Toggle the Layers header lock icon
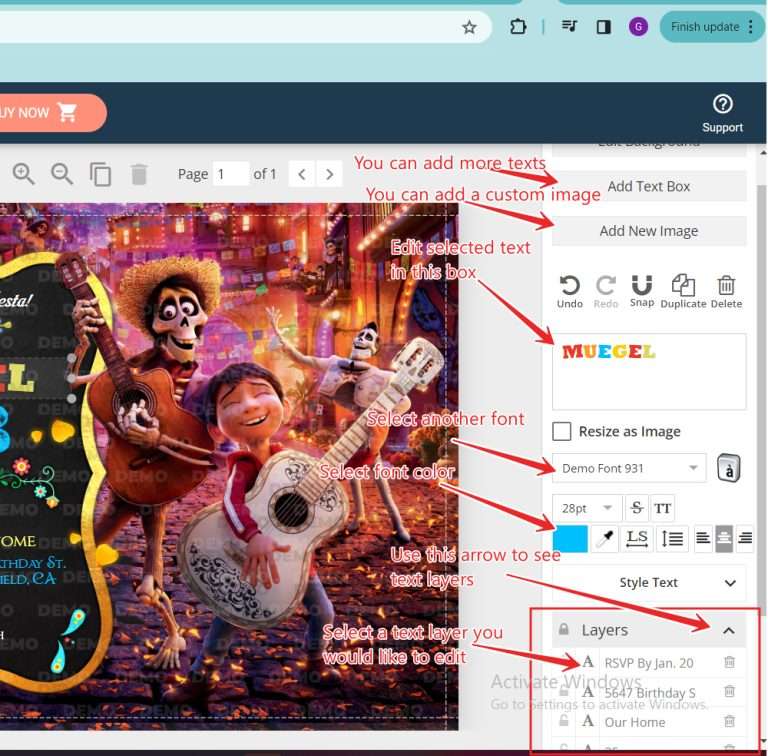The height and width of the screenshot is (756, 768). 564,629
